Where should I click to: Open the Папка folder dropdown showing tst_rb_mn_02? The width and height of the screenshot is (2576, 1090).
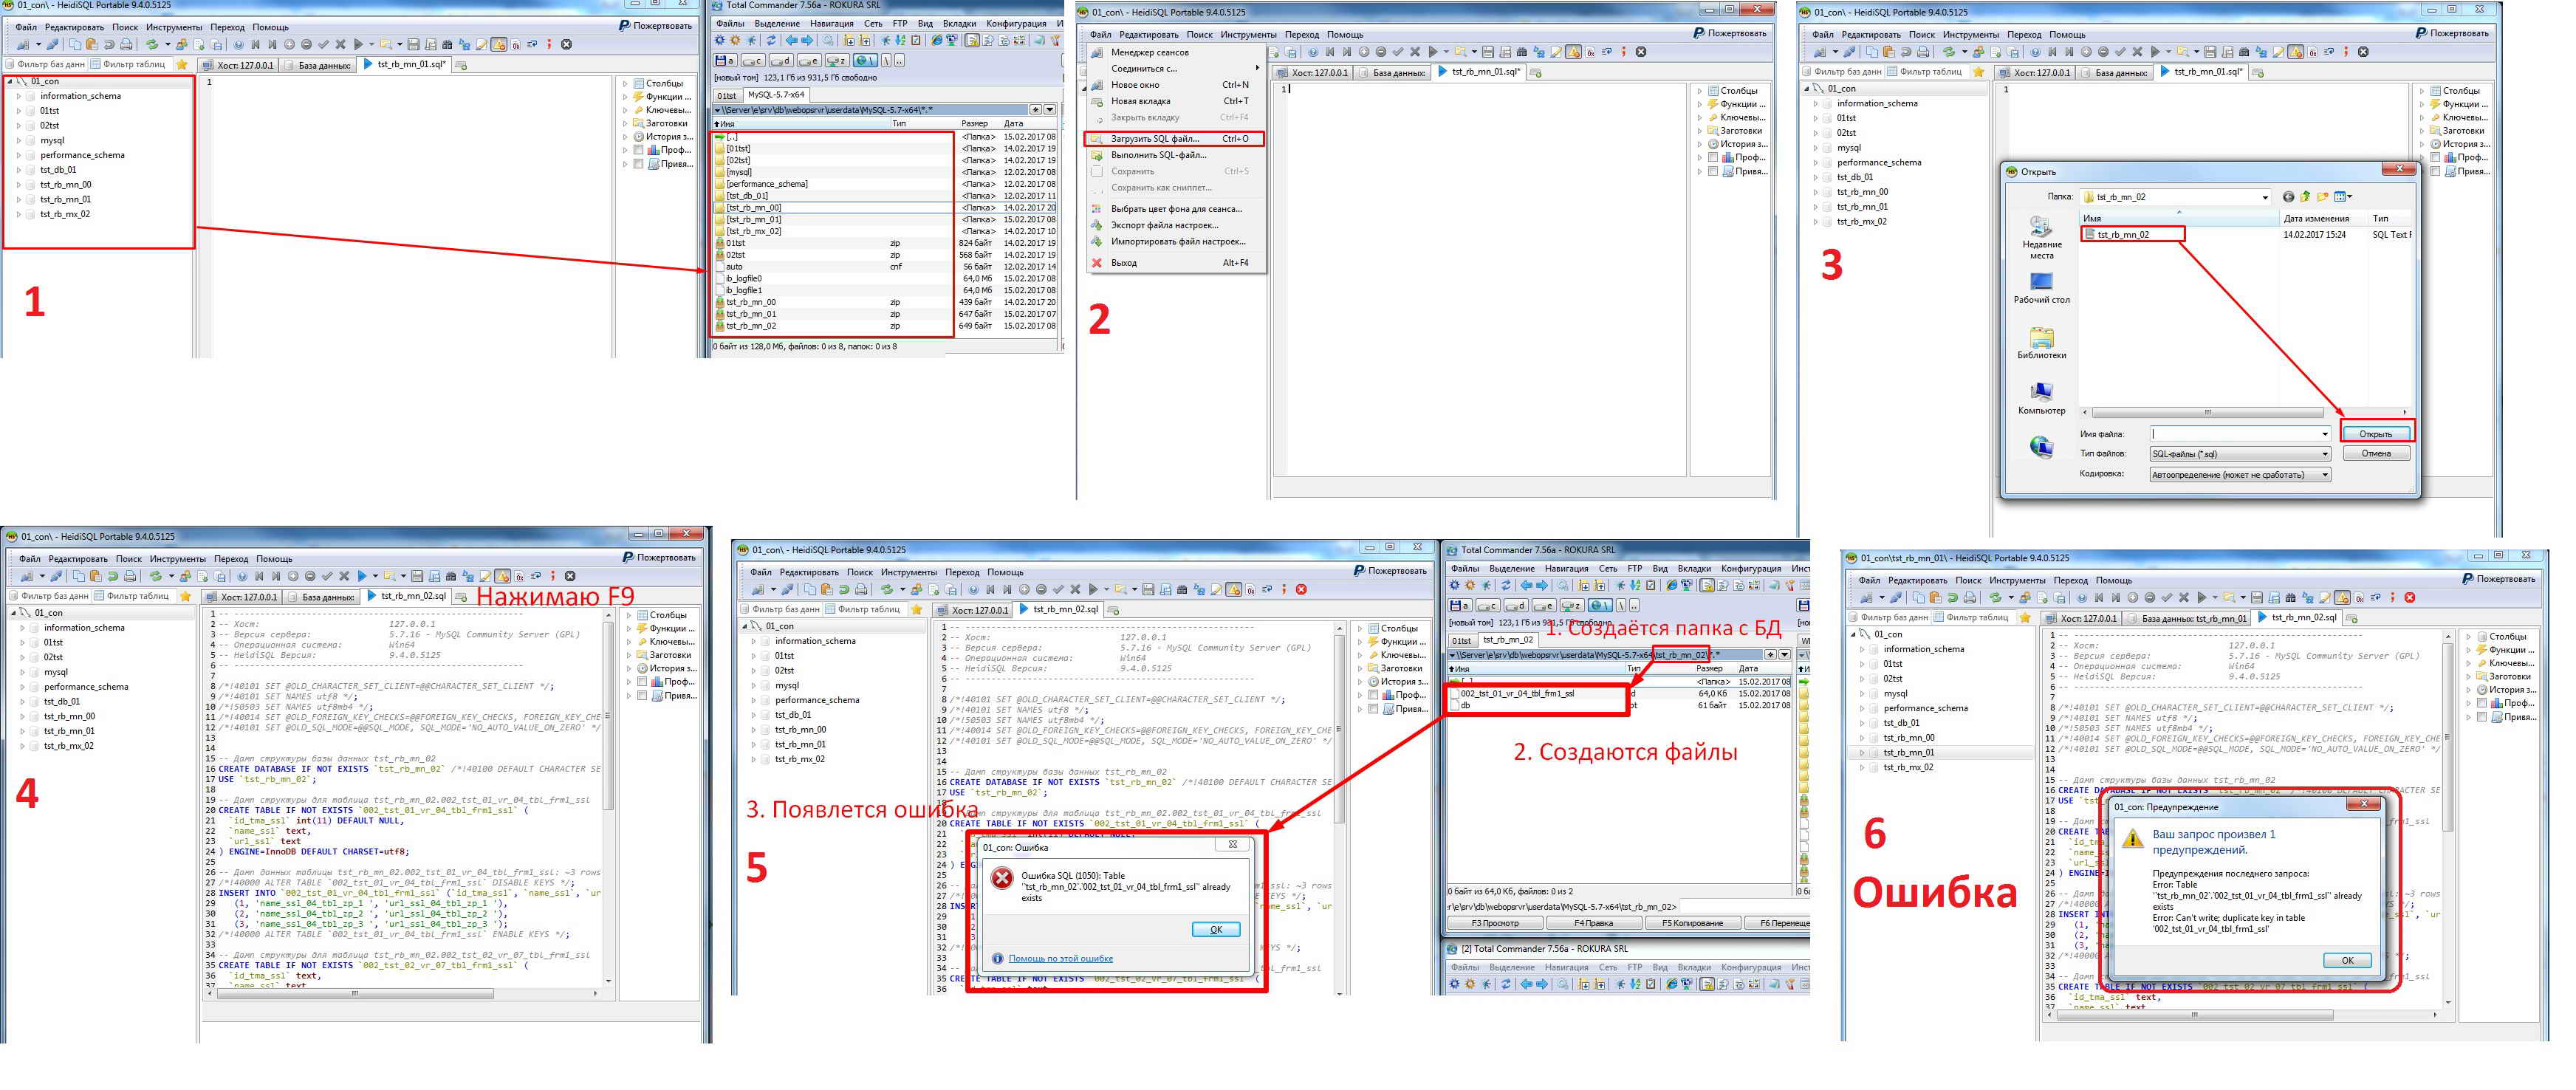pos(2264,198)
